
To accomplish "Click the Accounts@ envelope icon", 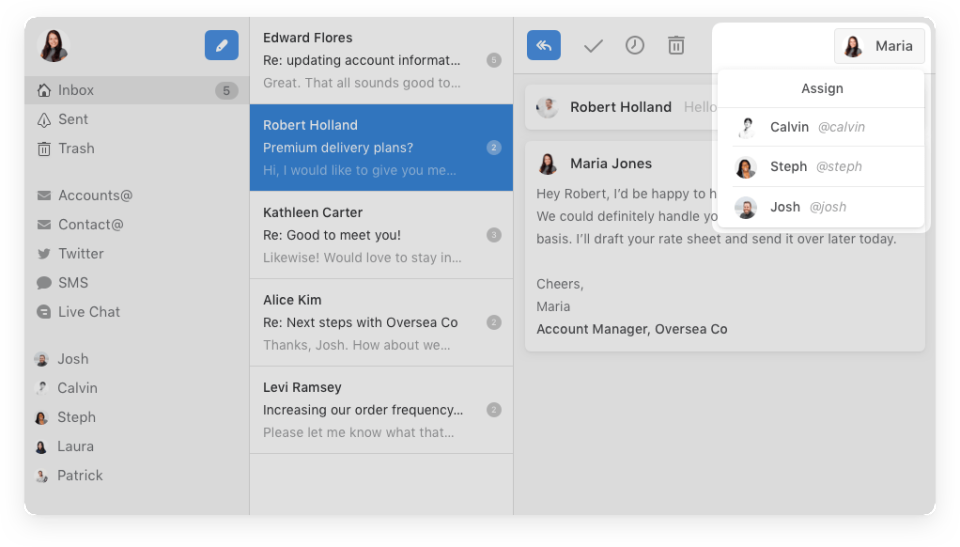I will [43, 195].
